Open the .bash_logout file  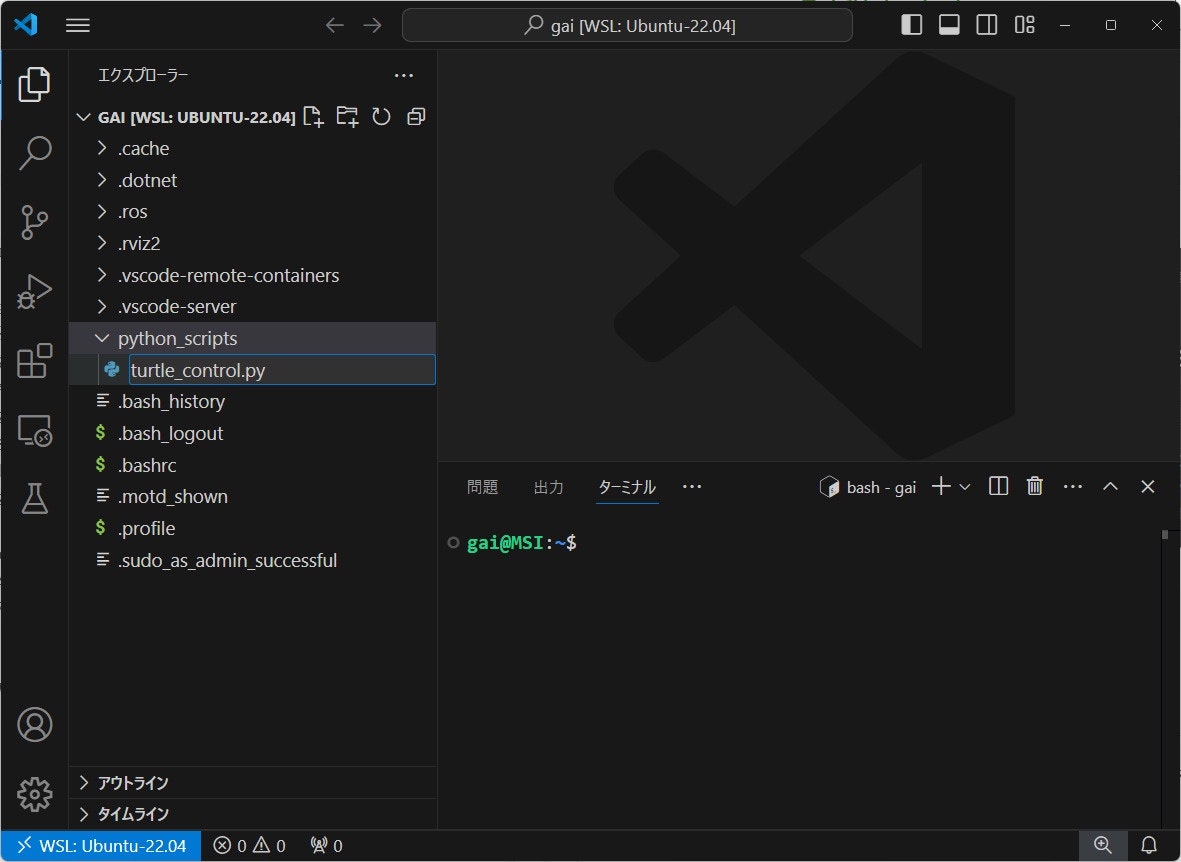click(252, 433)
